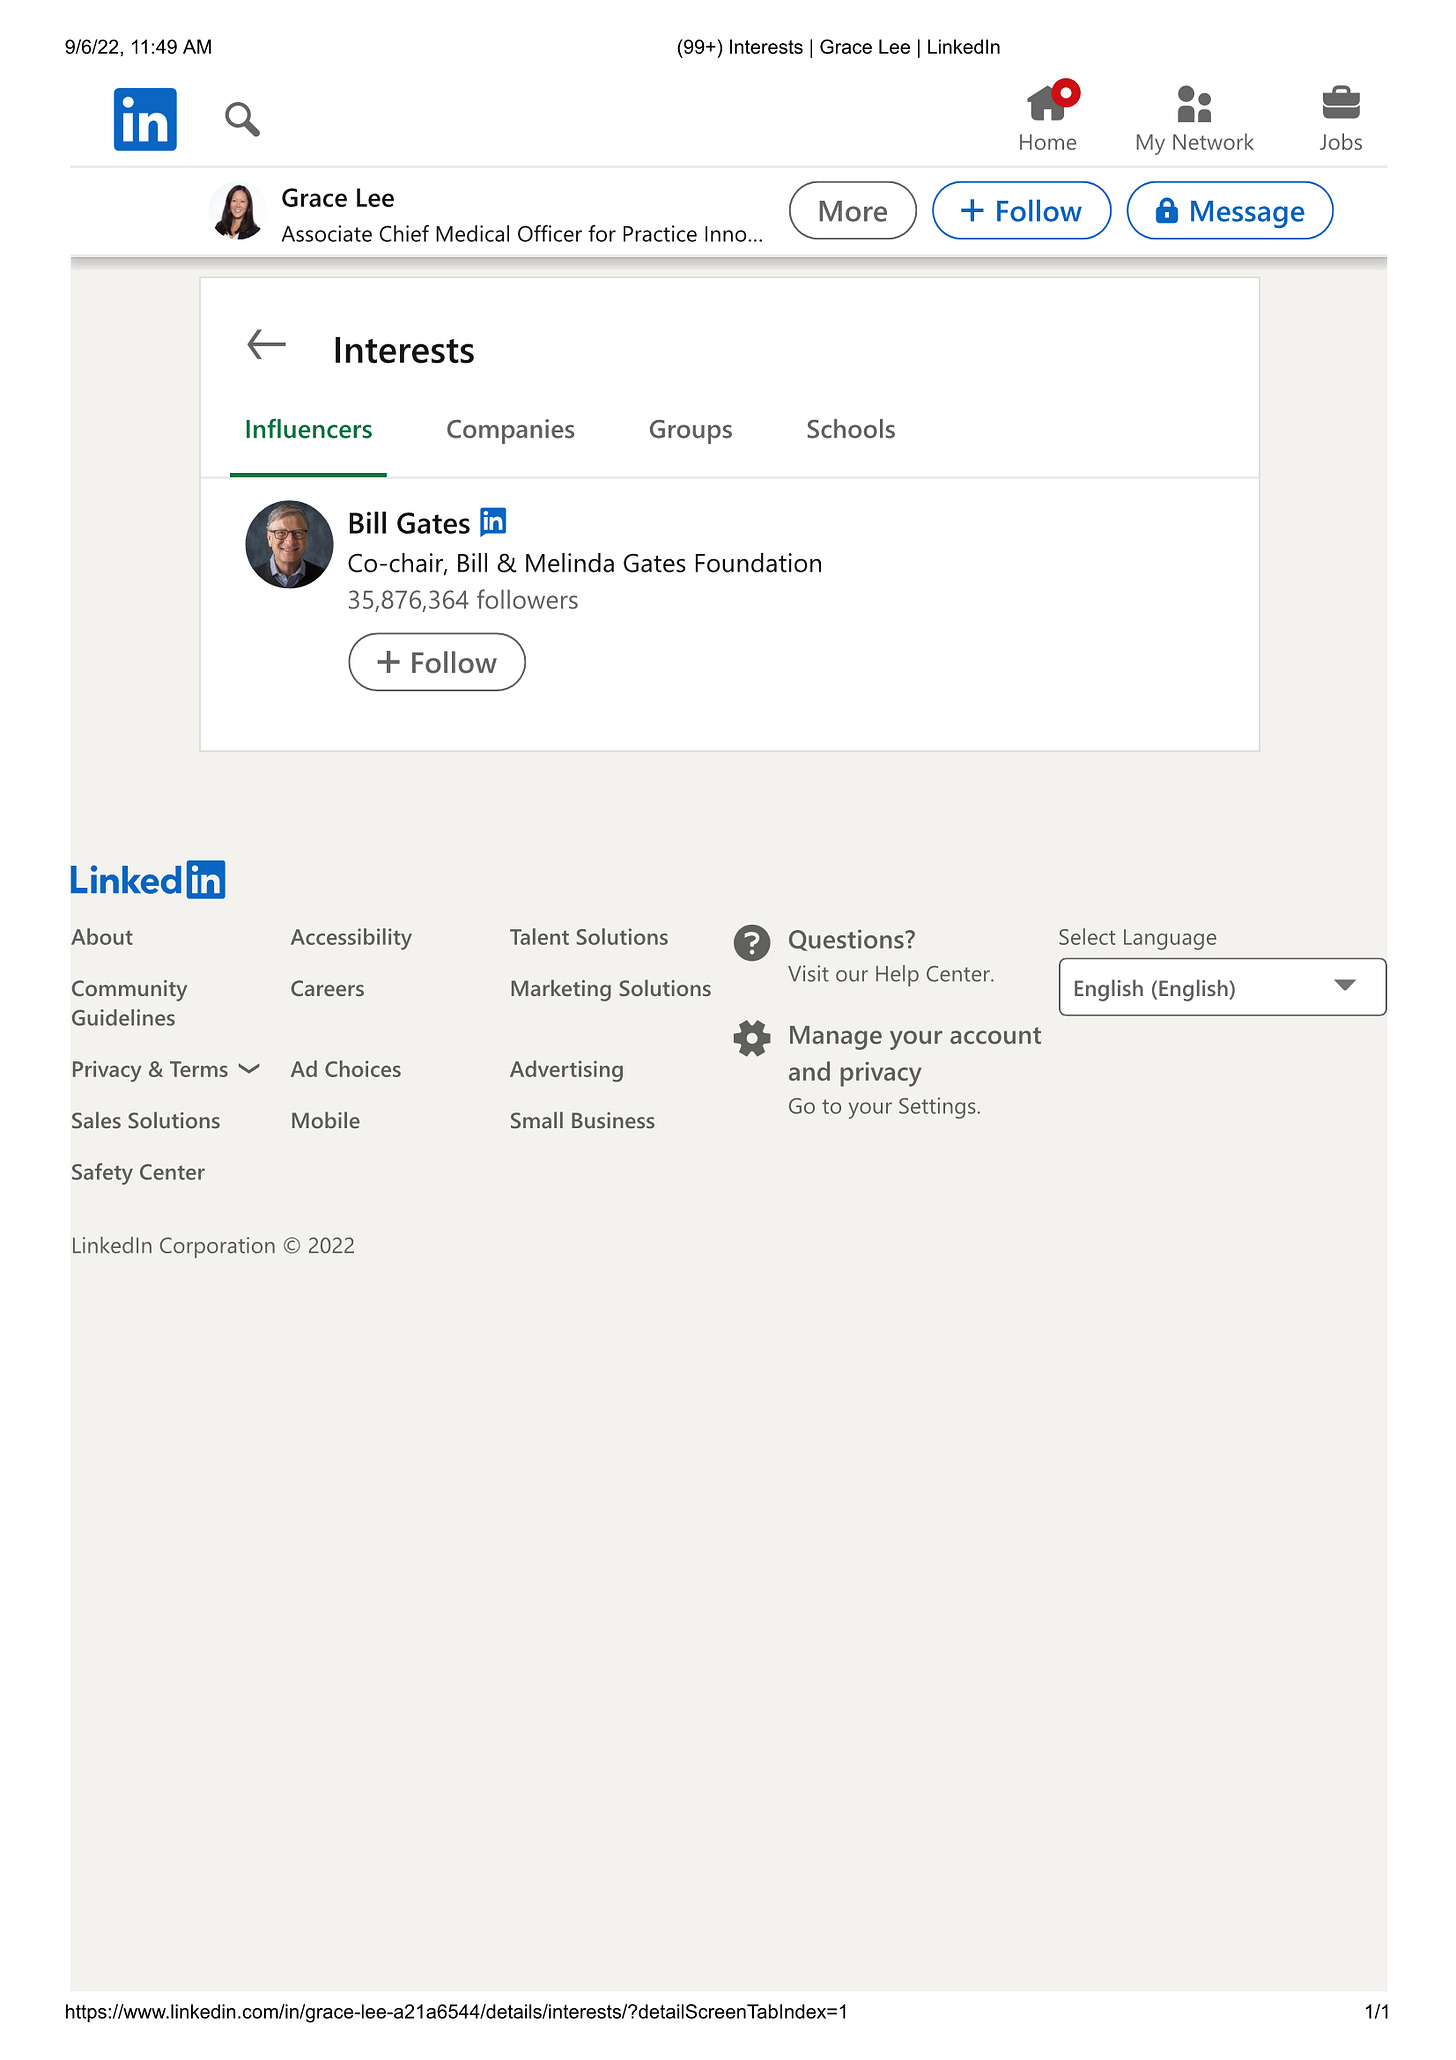Open the Advertising footer link
This screenshot has width=1456, height=2060.
567,1069
